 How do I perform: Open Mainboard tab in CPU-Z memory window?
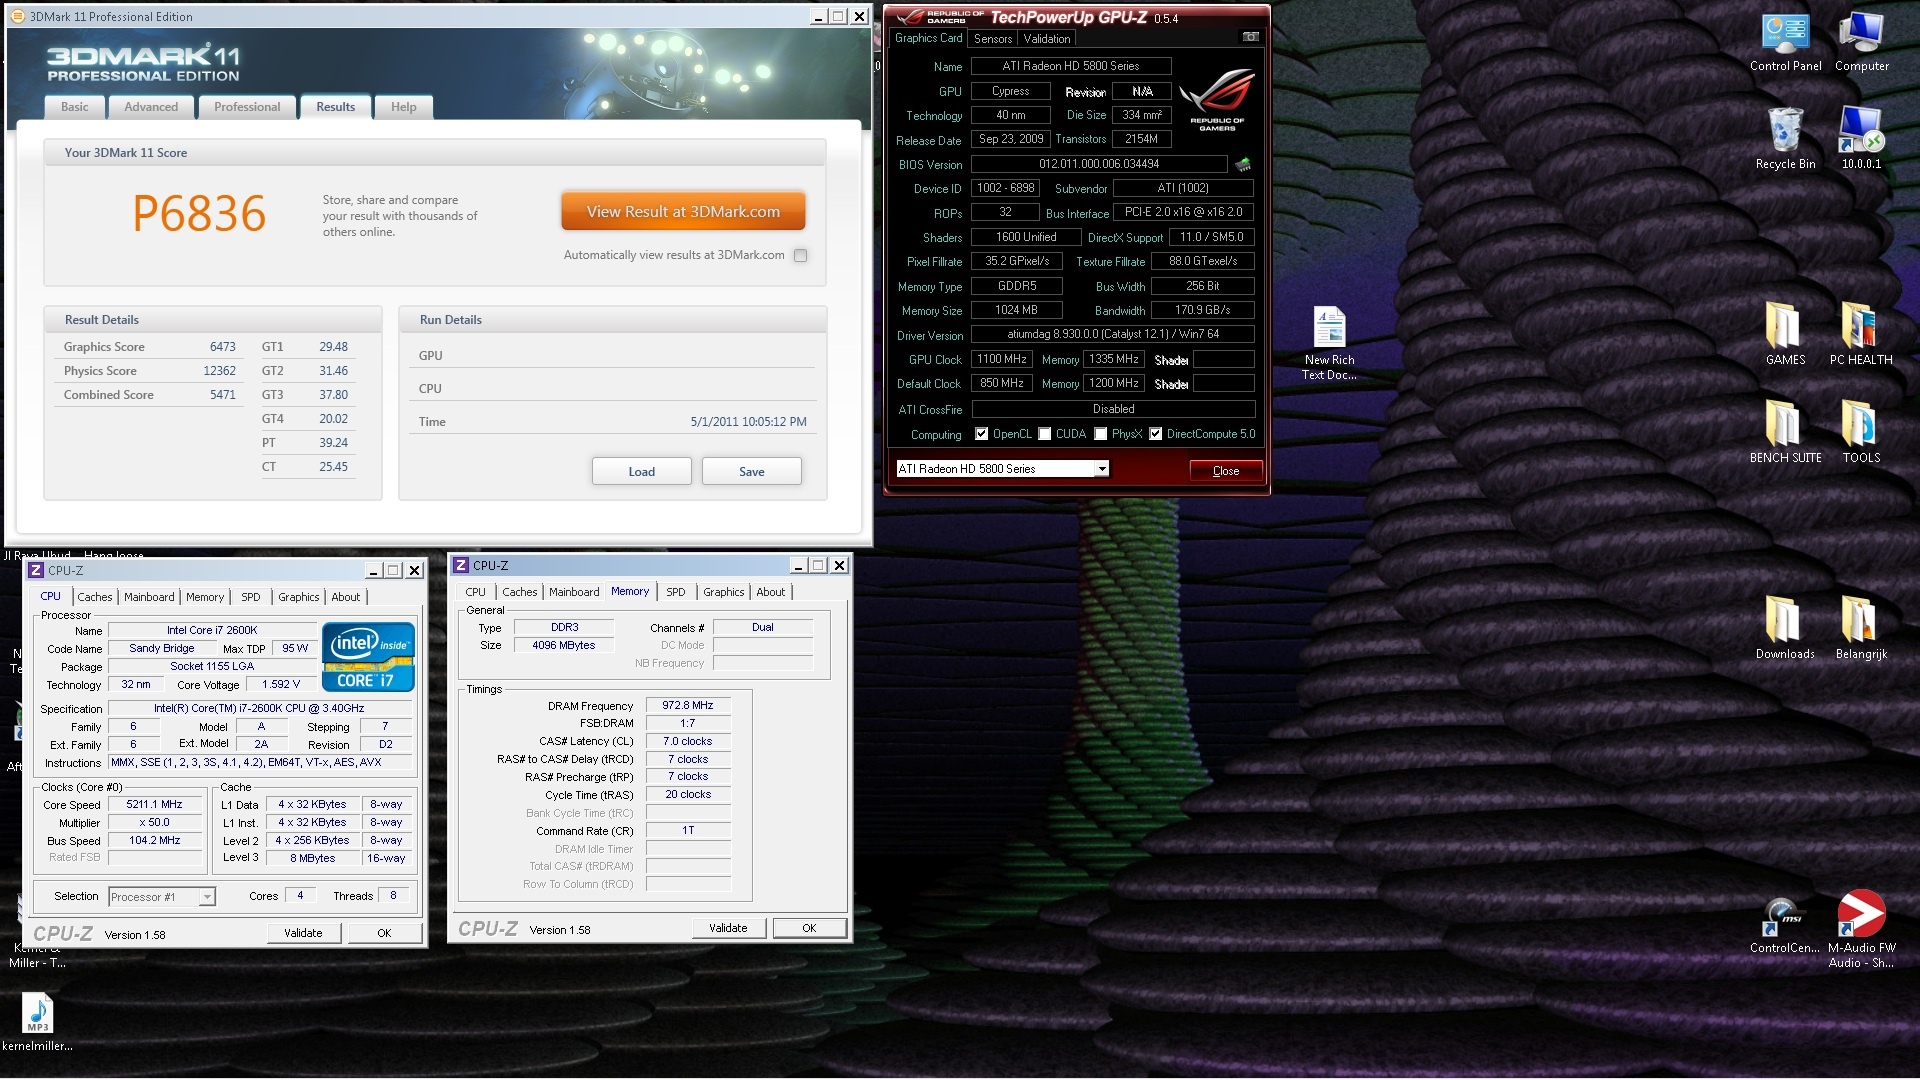[574, 592]
